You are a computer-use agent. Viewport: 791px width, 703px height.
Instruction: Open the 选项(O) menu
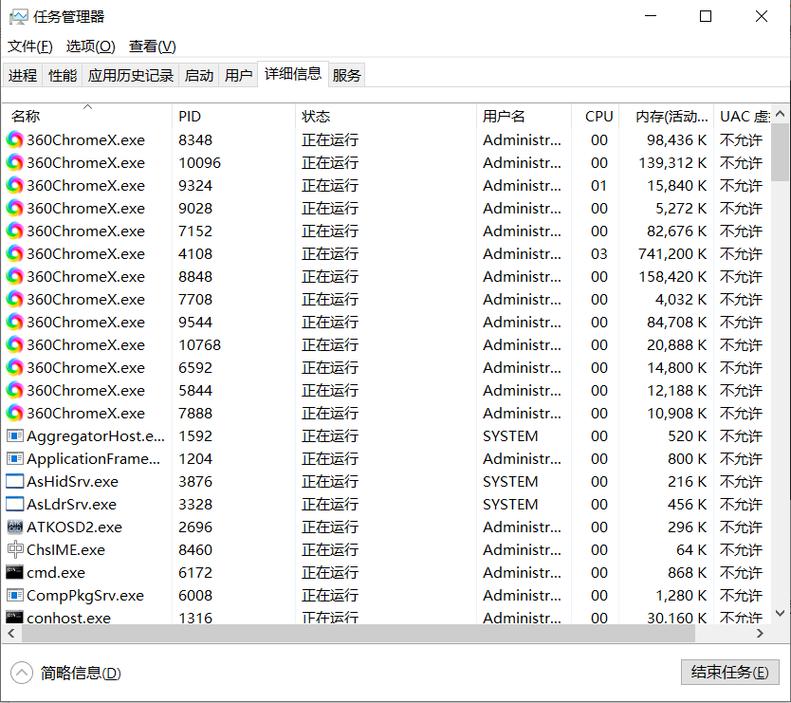[x=90, y=46]
